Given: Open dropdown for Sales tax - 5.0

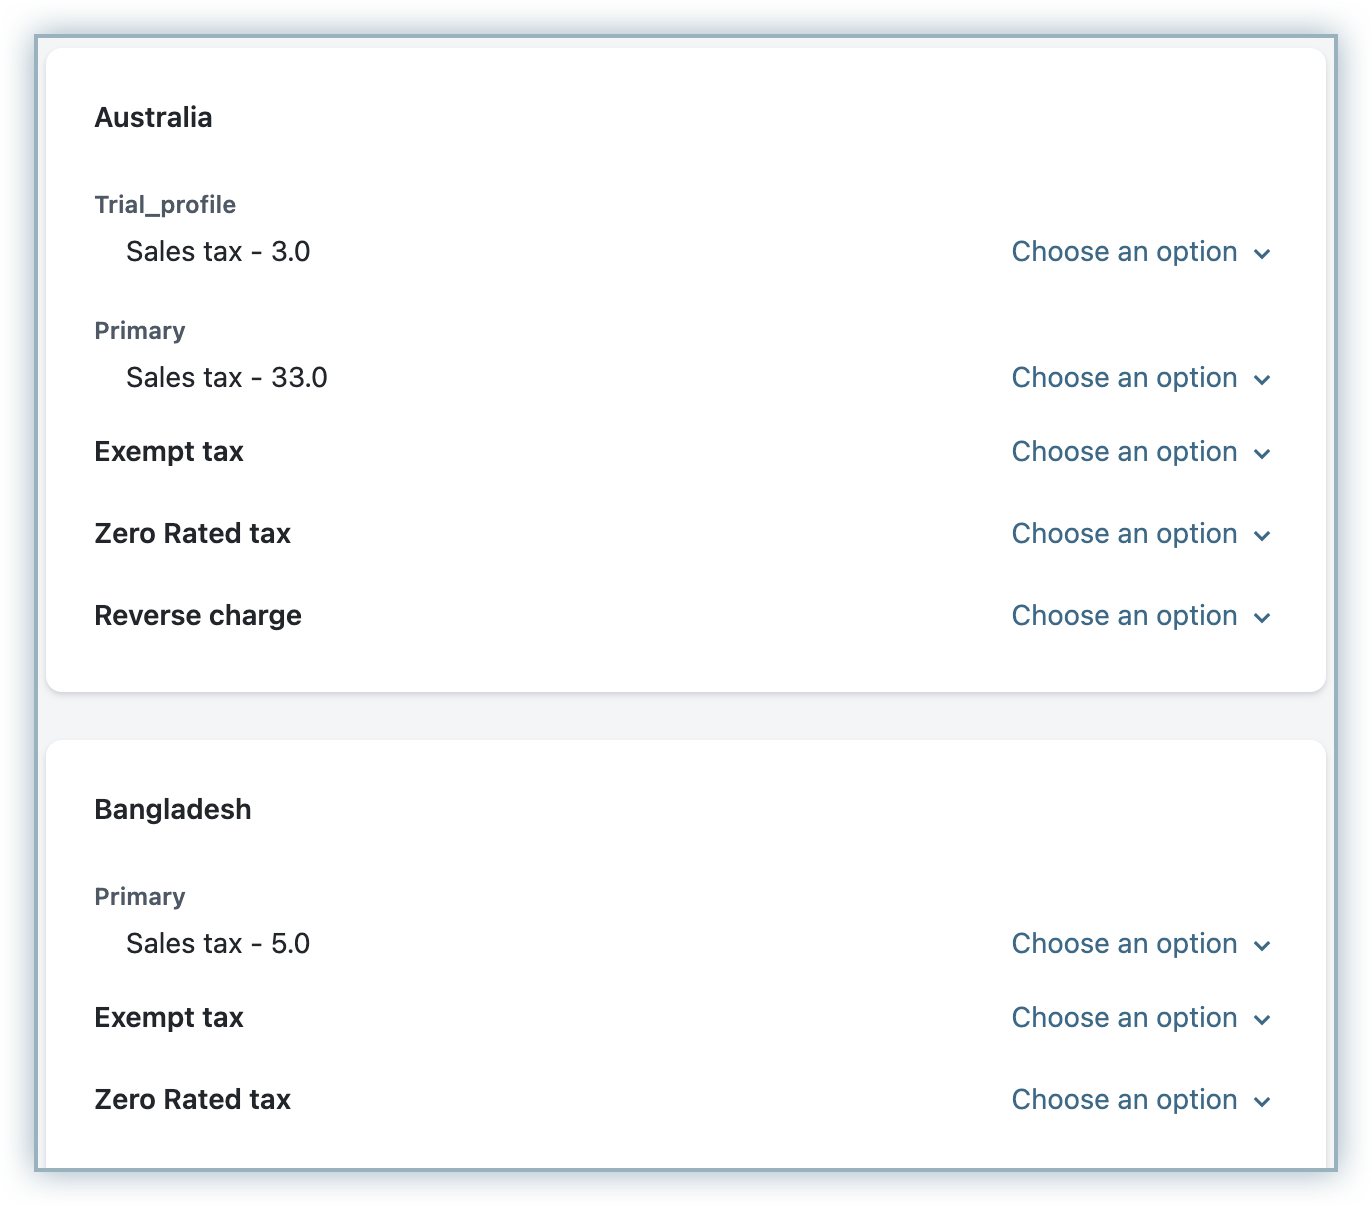Looking at the screenshot, I should pyautogui.click(x=1140, y=944).
